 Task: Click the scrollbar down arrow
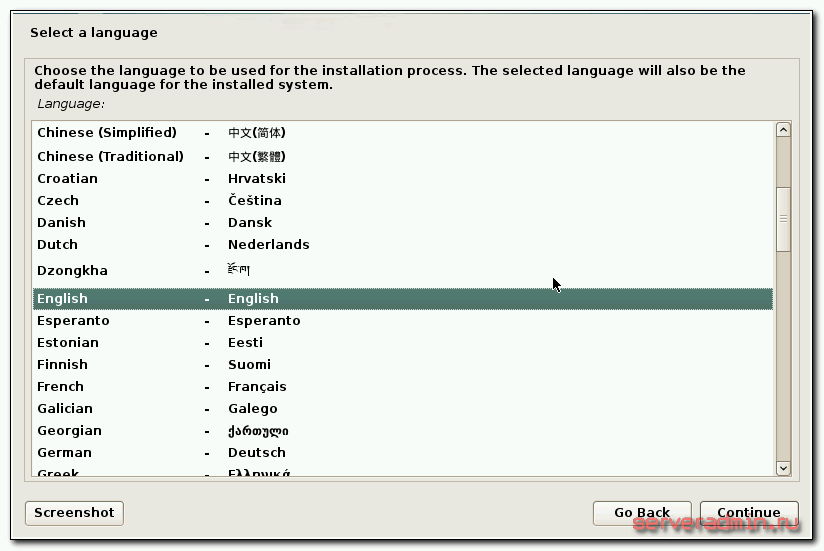783,467
